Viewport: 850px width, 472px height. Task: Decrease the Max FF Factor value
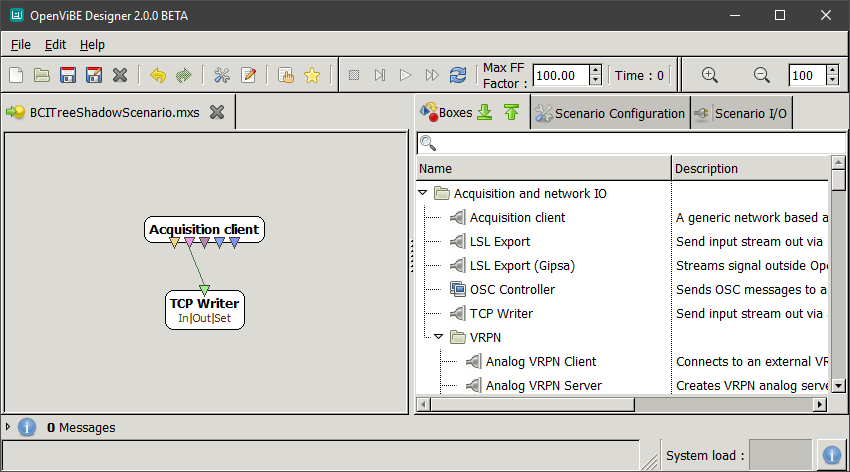(595, 80)
